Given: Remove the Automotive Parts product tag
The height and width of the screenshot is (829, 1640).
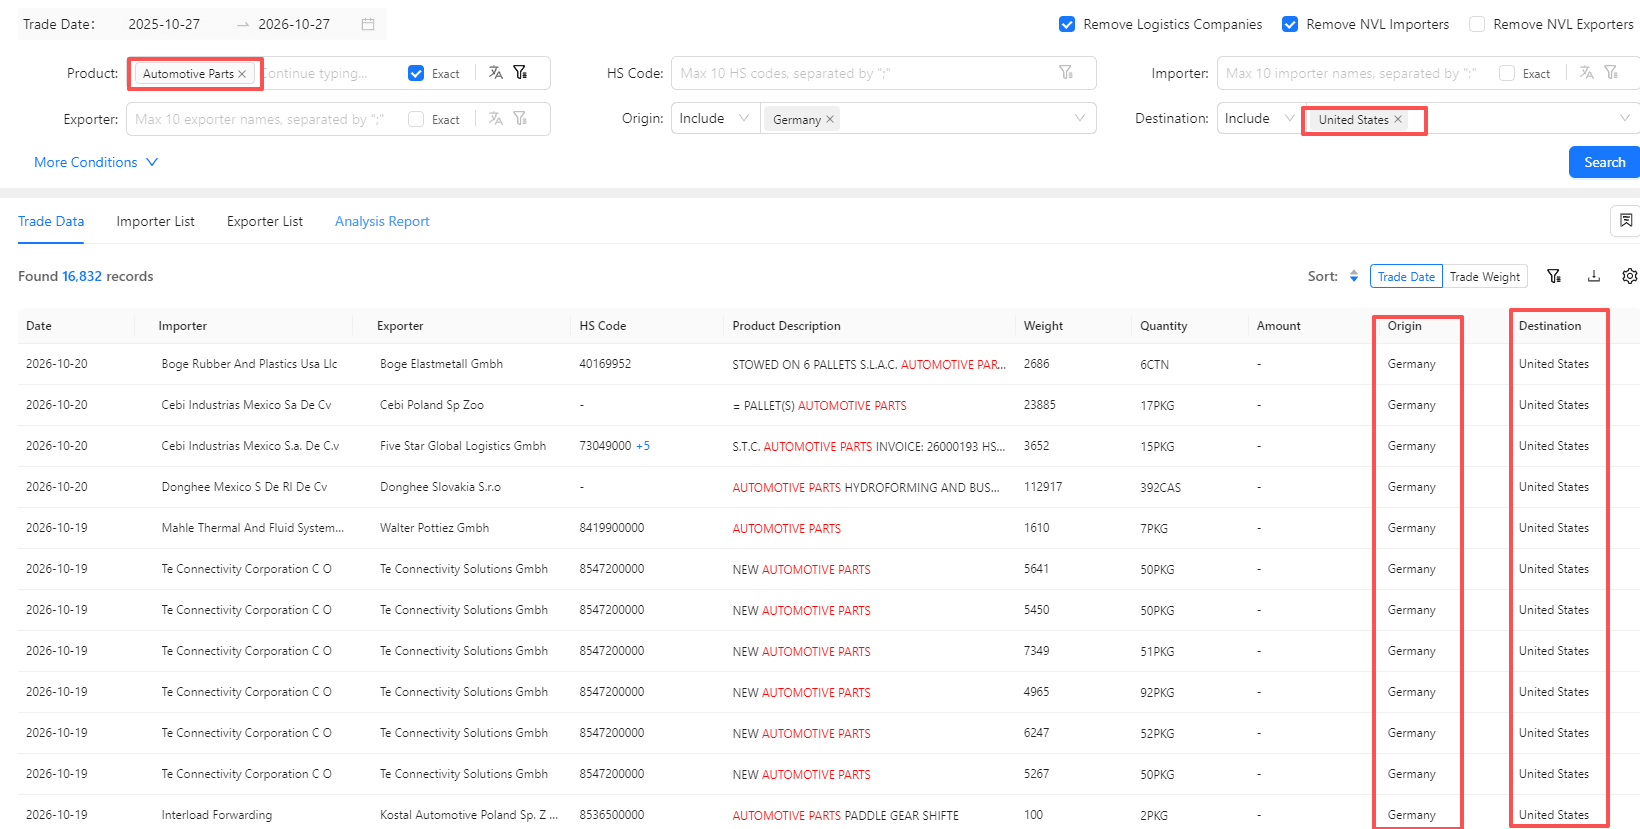Looking at the screenshot, I should pyautogui.click(x=242, y=74).
